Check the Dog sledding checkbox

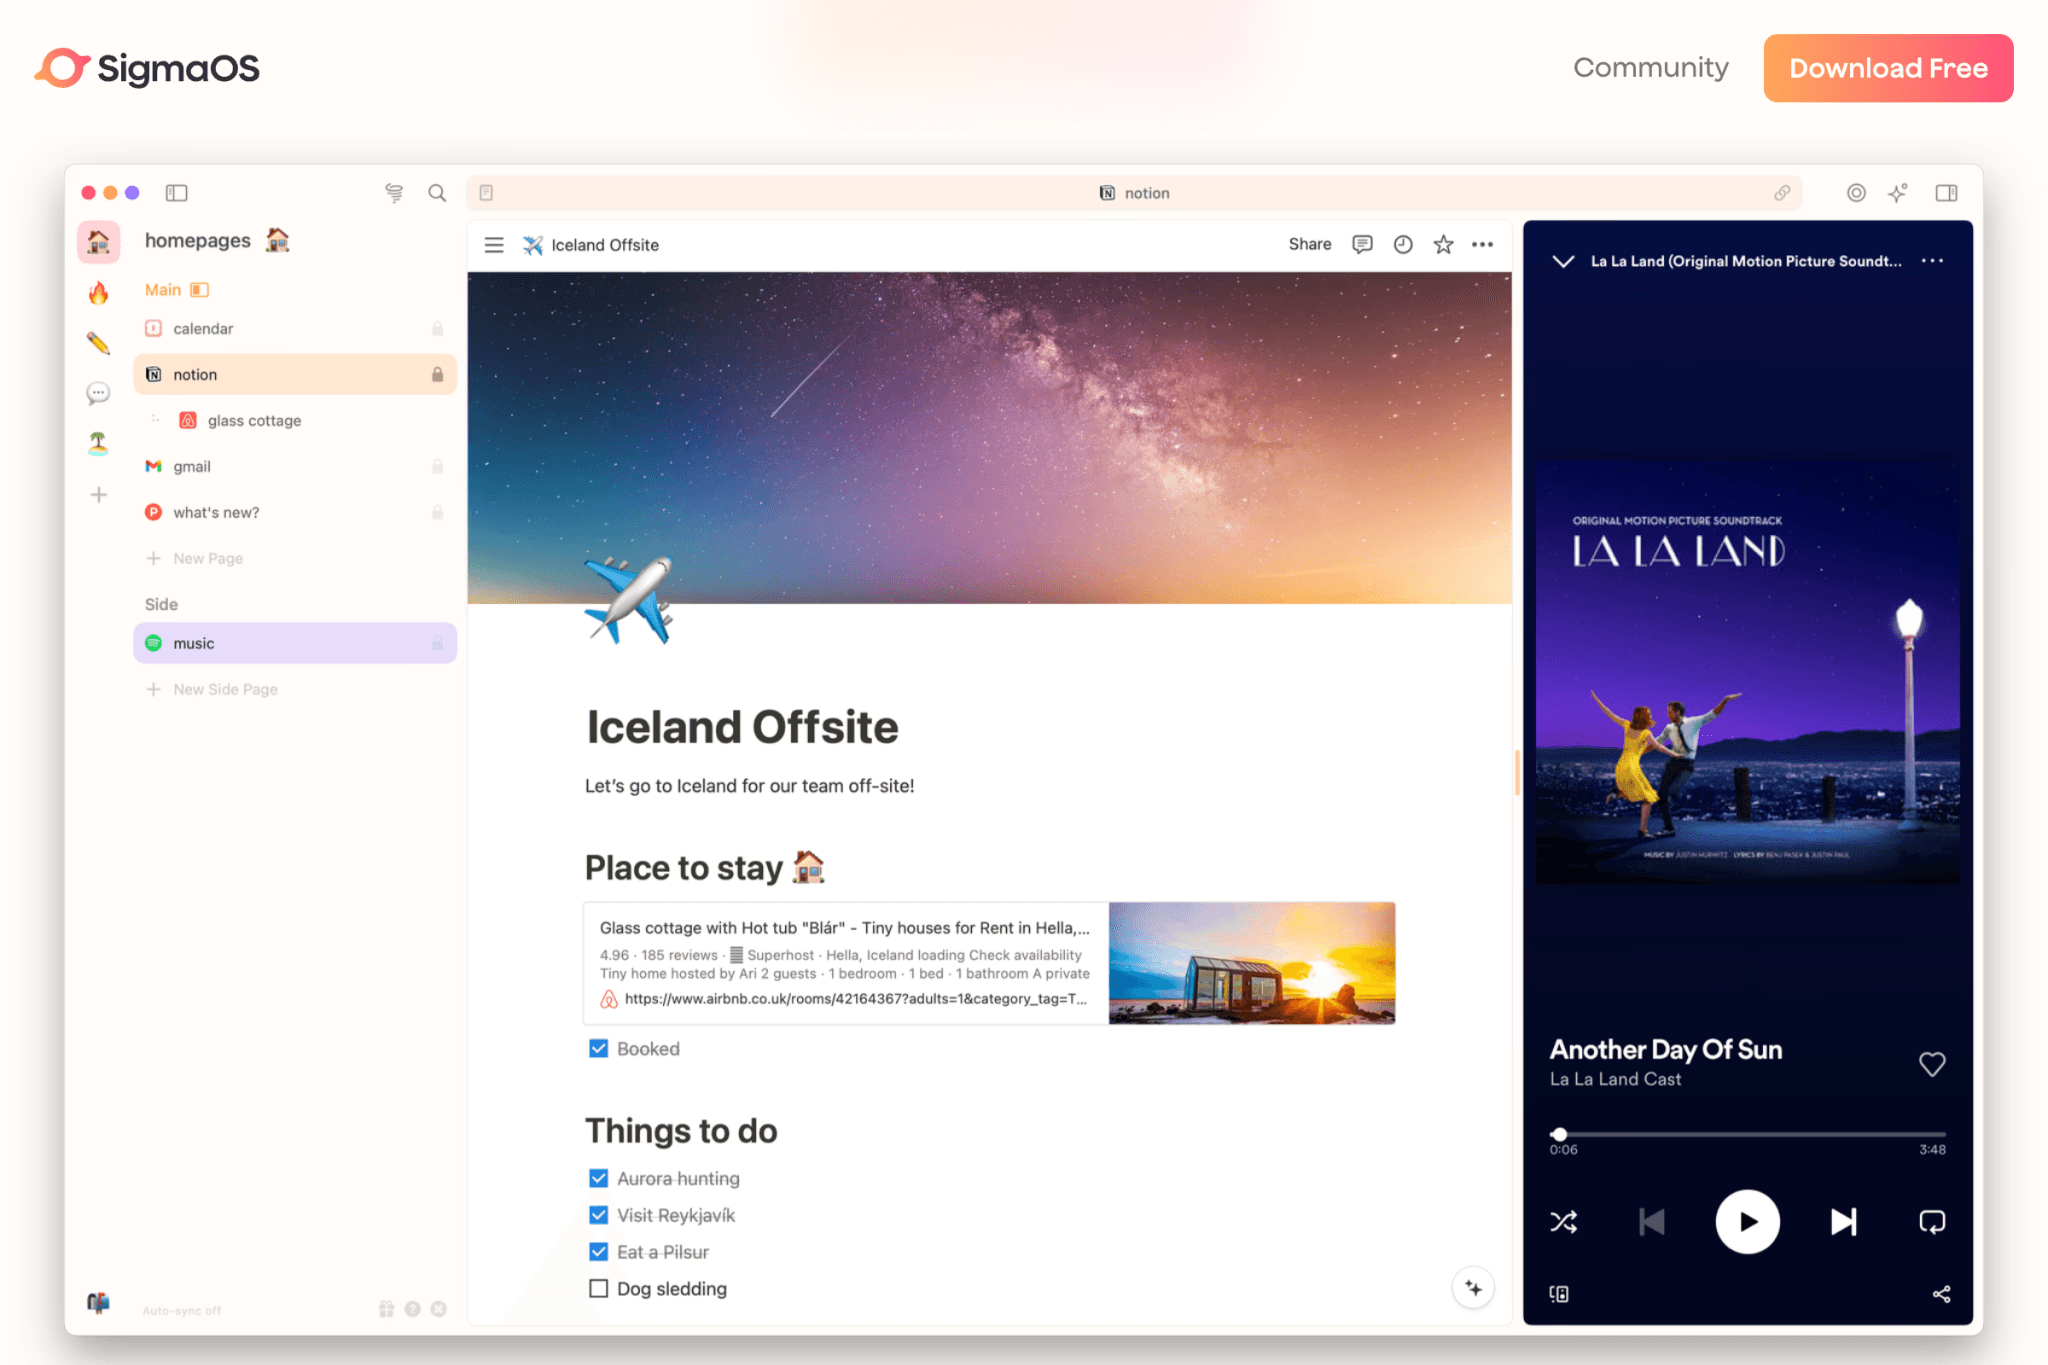pyautogui.click(x=598, y=1288)
